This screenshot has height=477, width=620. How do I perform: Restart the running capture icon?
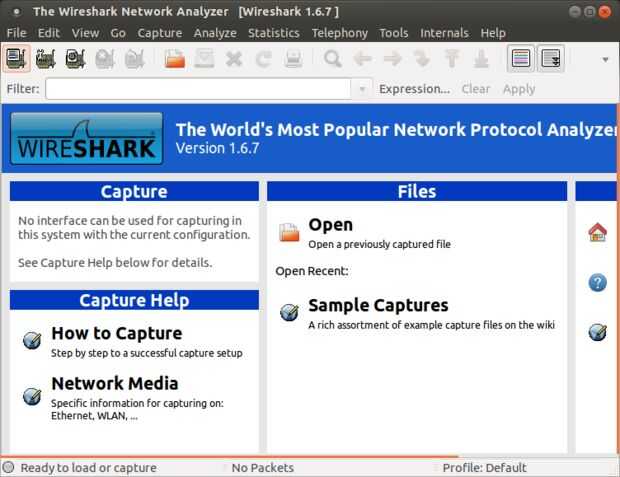134,59
